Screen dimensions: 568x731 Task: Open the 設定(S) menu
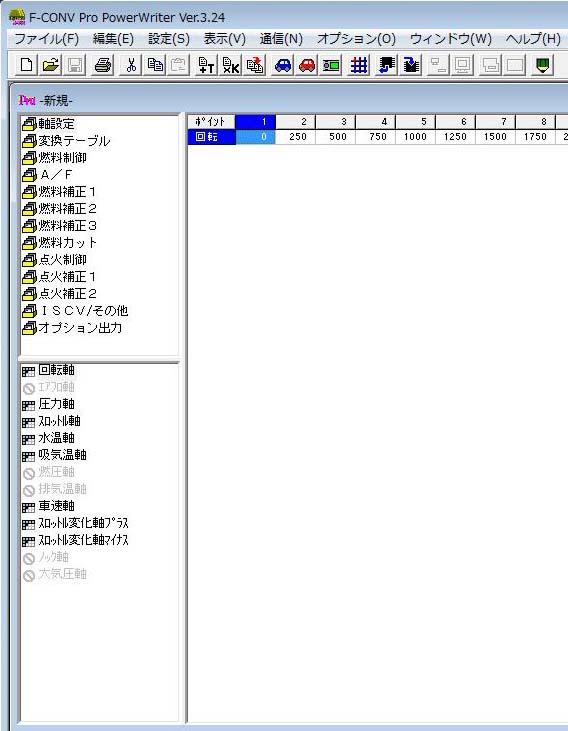169,39
